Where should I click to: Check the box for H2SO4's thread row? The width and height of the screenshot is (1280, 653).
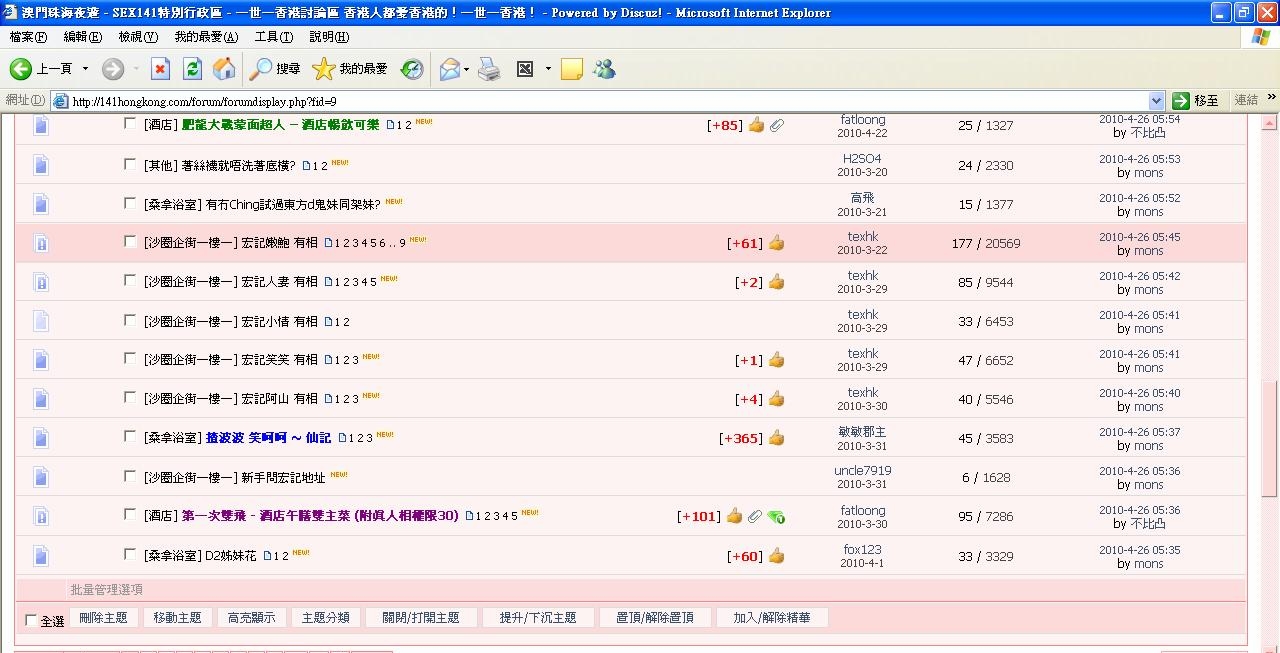(x=130, y=164)
